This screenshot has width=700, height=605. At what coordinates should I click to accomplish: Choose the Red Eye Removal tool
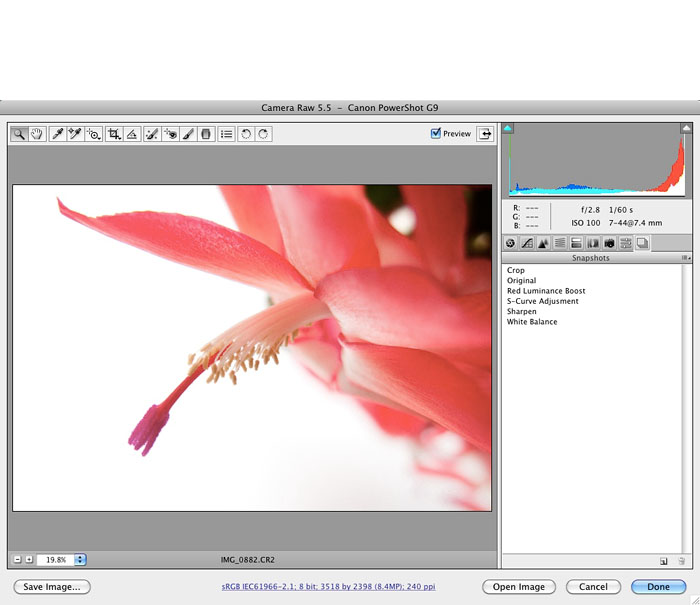(170, 134)
